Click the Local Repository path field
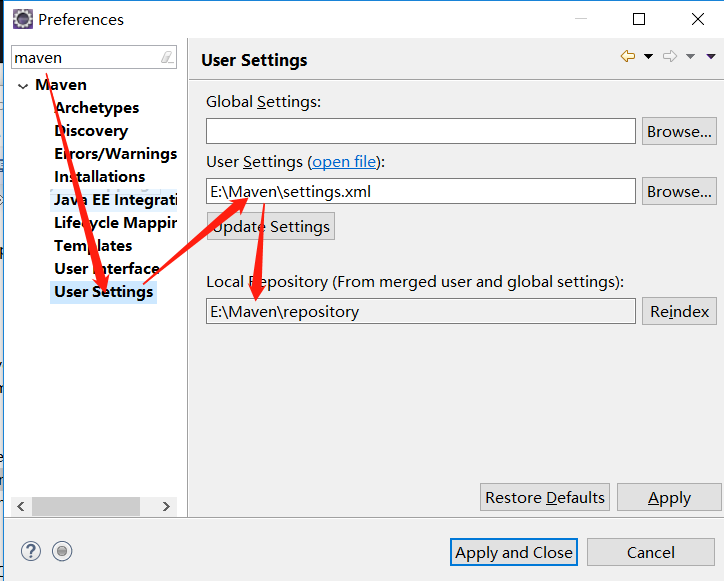This screenshot has height=581, width=724. [x=421, y=311]
